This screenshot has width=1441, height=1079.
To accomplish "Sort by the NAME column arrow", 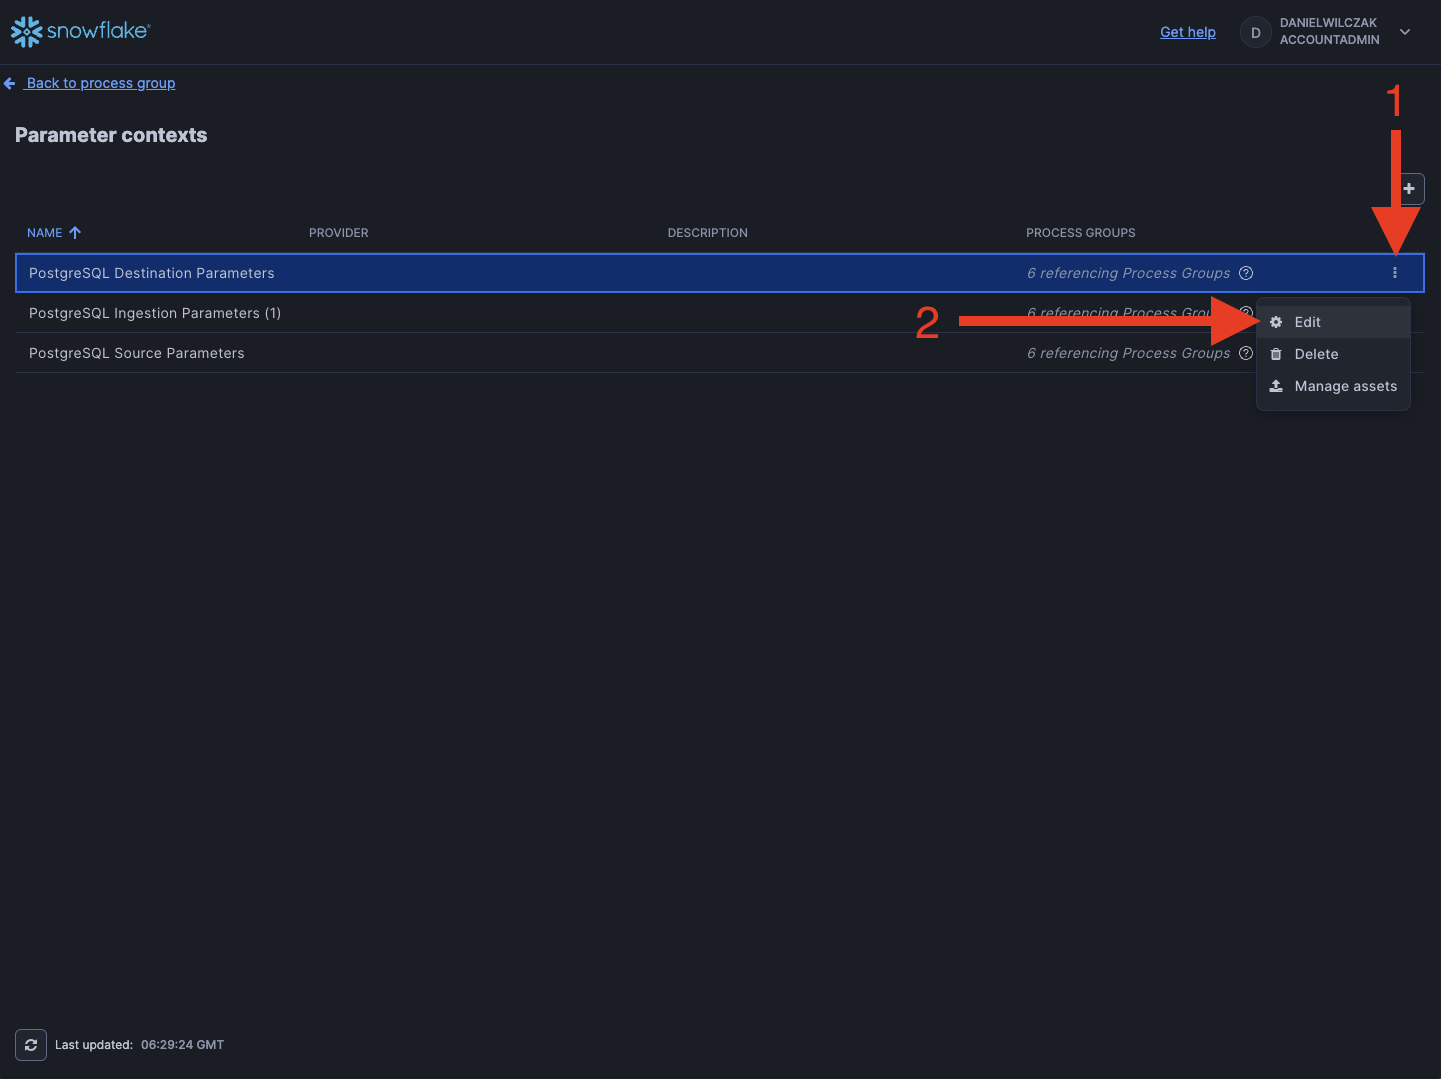I will 75,233.
